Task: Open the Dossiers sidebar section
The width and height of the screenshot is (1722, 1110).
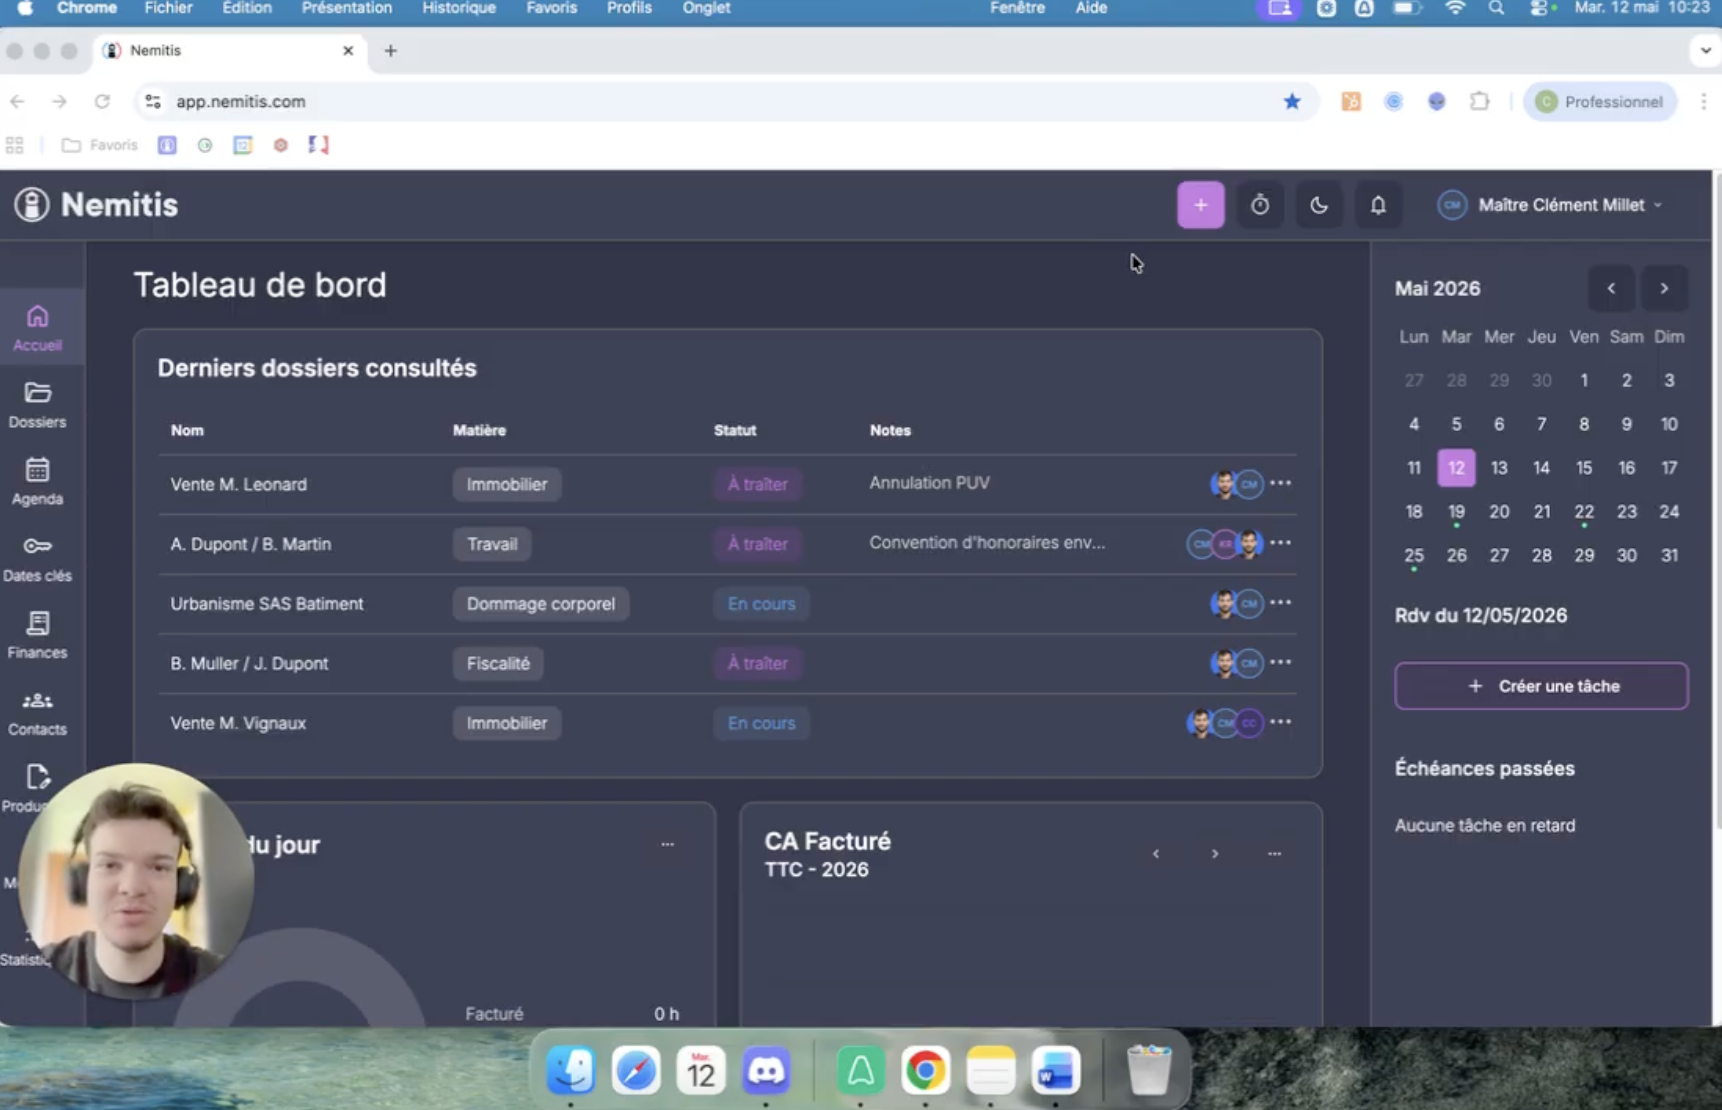Action: coord(37,405)
